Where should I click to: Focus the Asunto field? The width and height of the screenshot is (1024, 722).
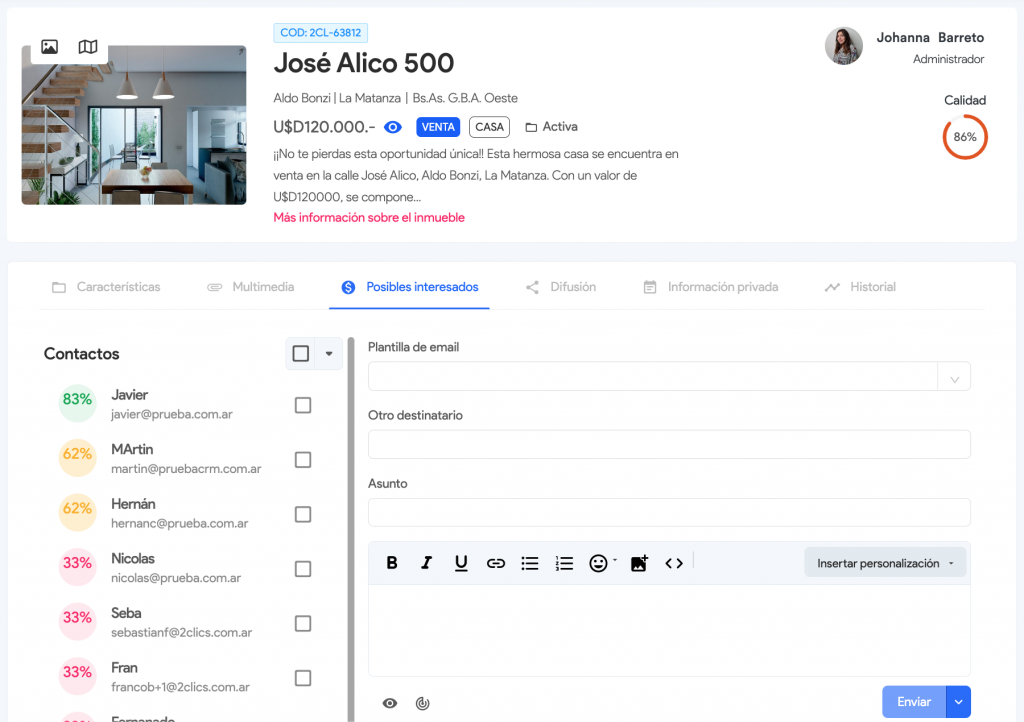pos(669,512)
